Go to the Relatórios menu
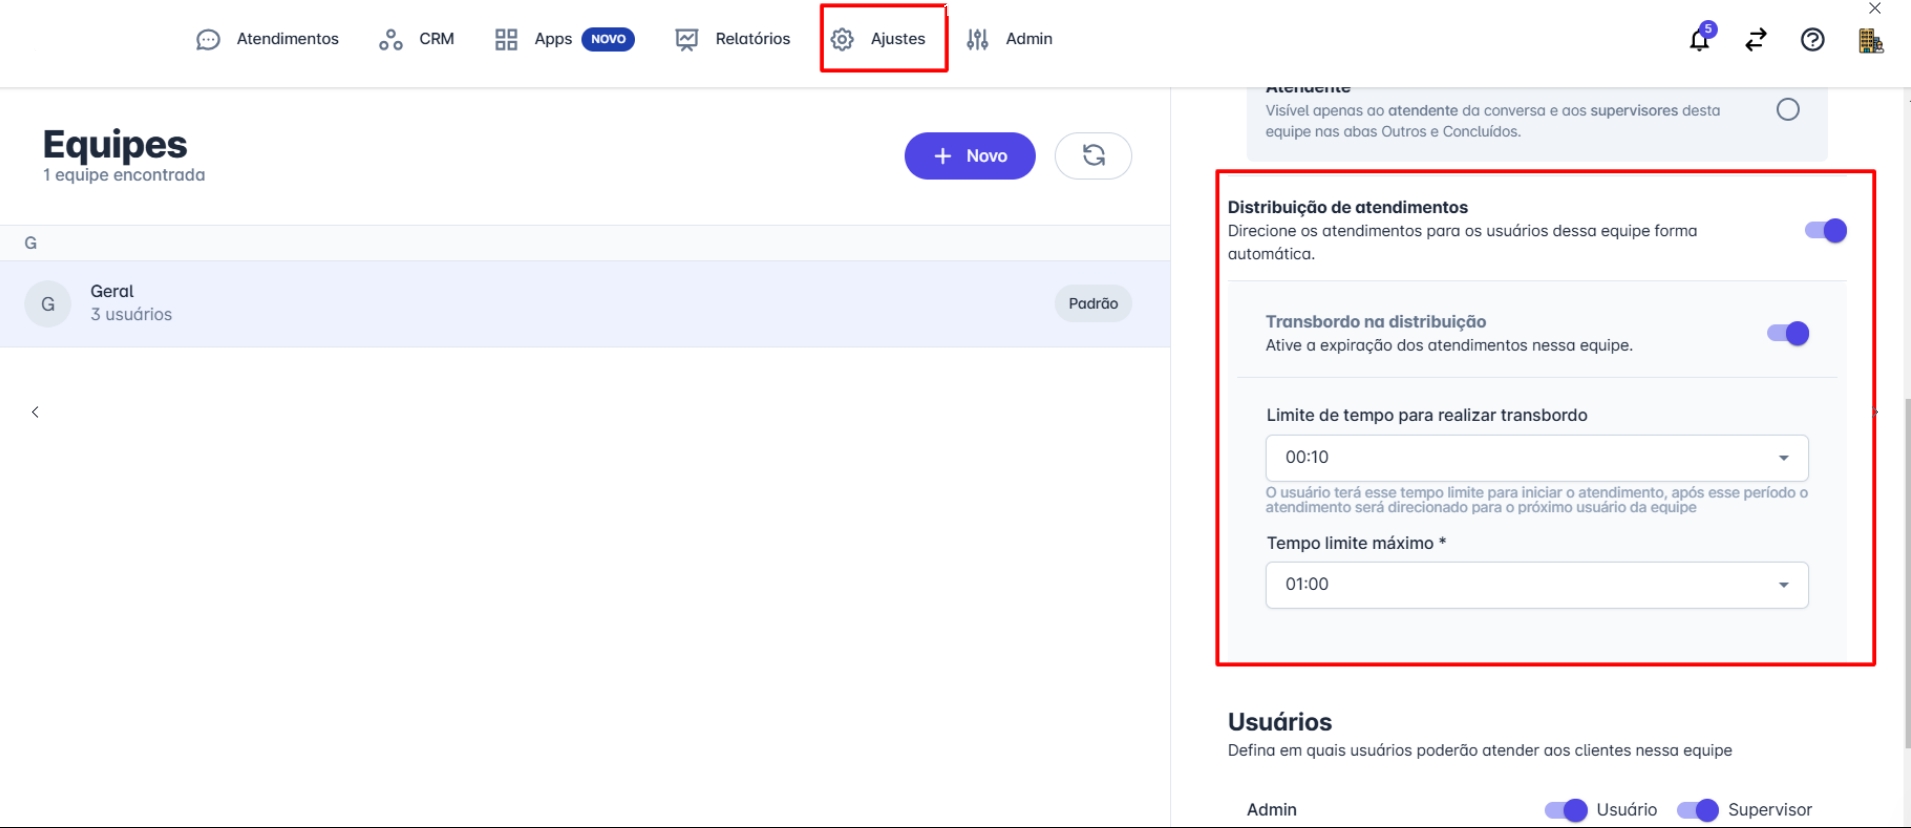The width and height of the screenshot is (1911, 828). [733, 39]
